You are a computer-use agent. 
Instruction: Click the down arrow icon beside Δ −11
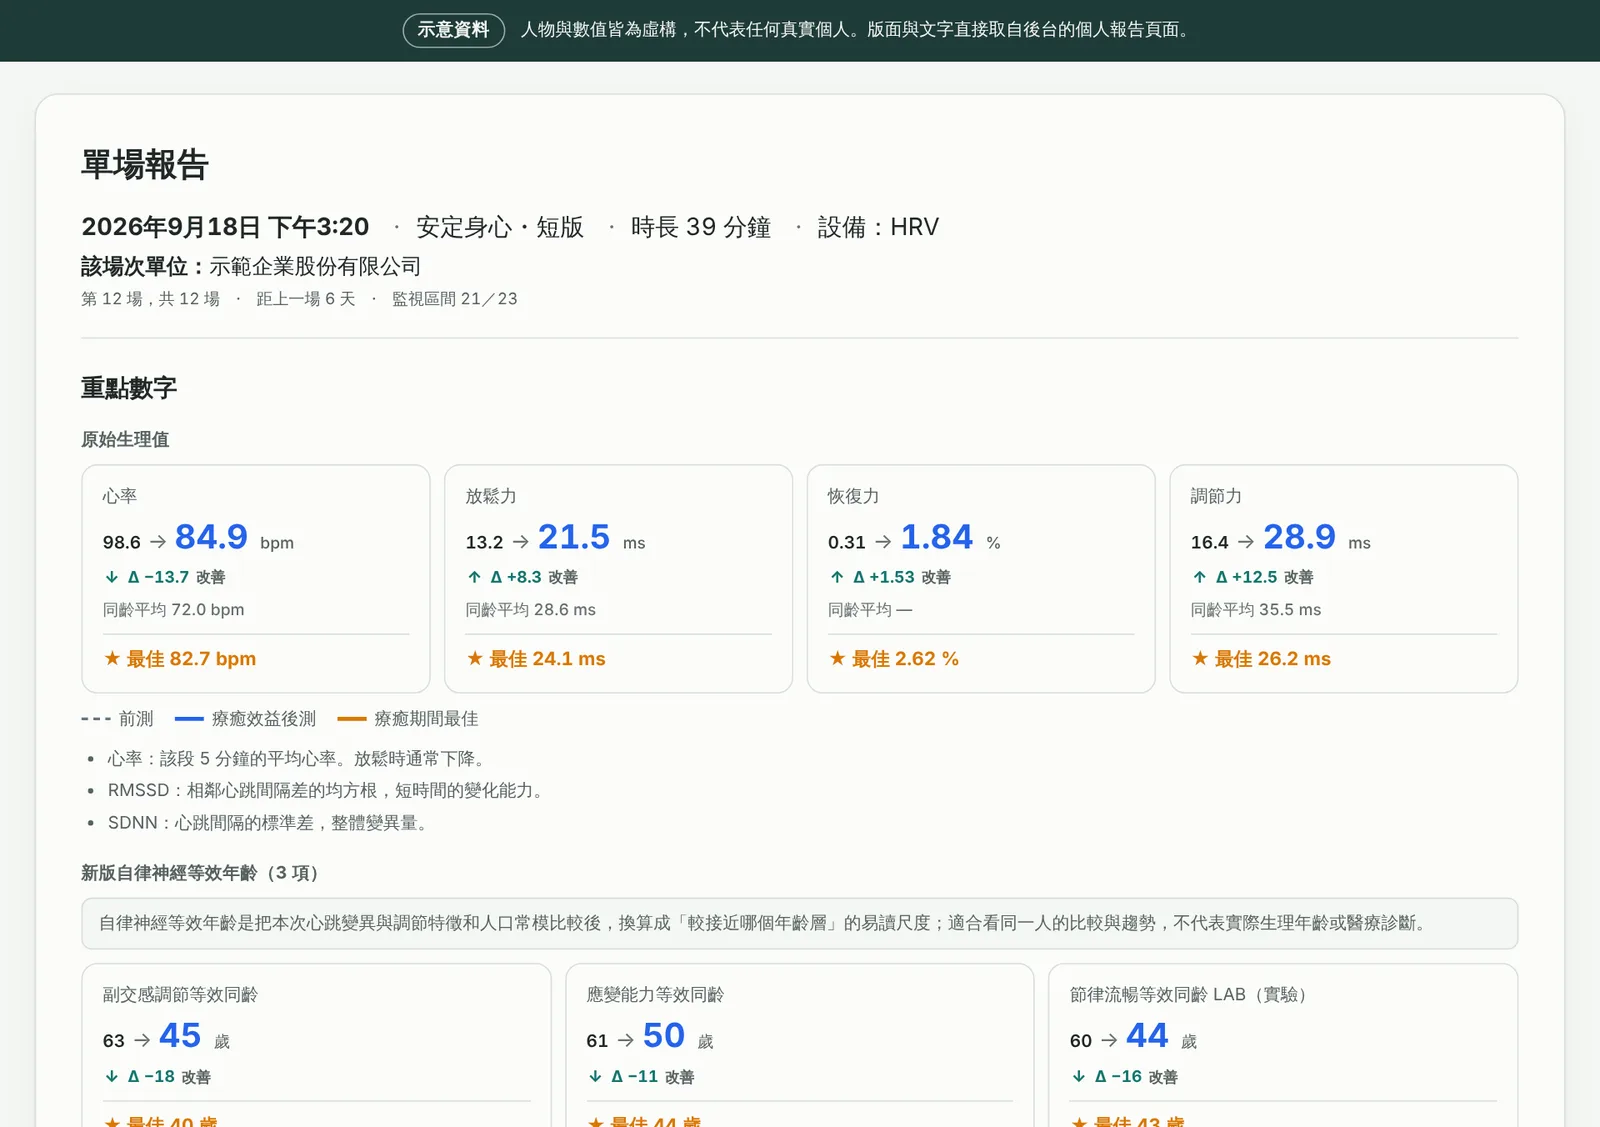coord(595,1076)
